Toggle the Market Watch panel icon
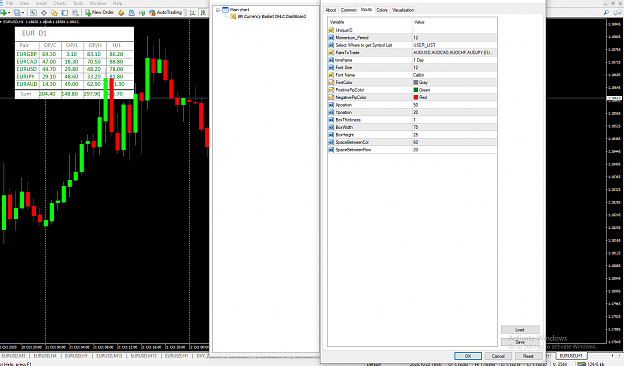Screen dimensions: 625x366 33,13
